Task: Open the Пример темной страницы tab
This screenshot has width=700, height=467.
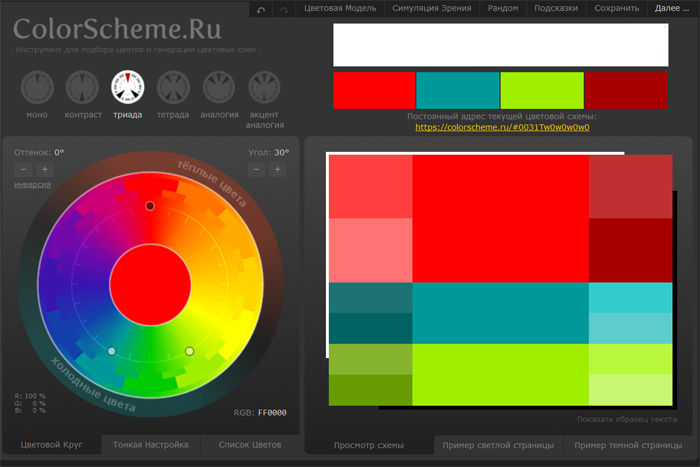Action: click(x=628, y=445)
